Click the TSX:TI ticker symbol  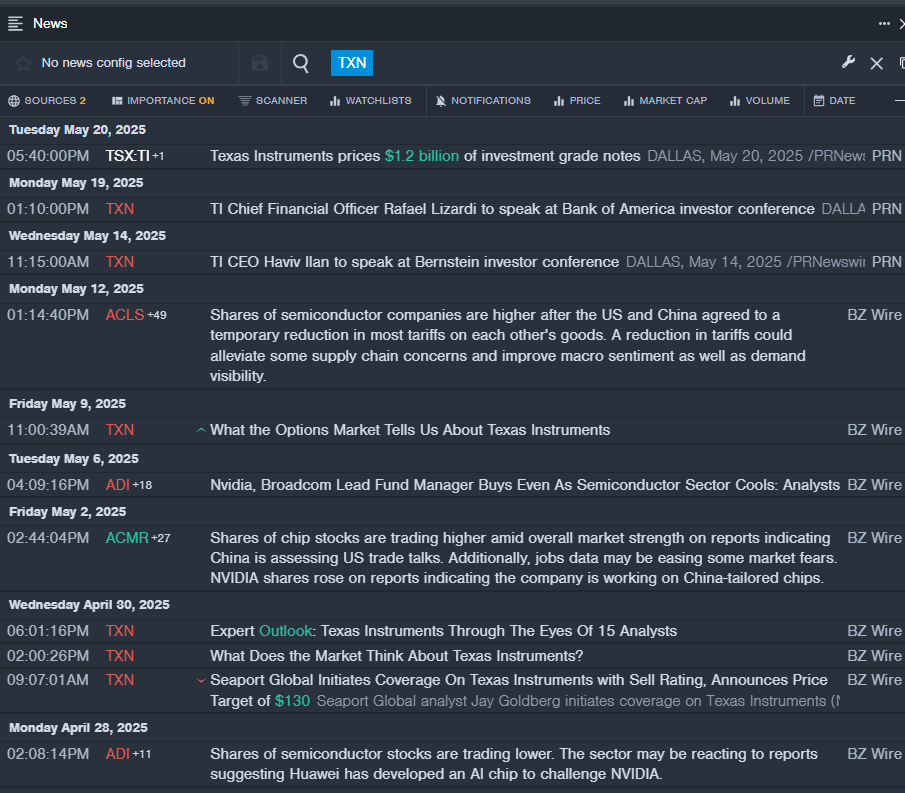click(x=128, y=156)
